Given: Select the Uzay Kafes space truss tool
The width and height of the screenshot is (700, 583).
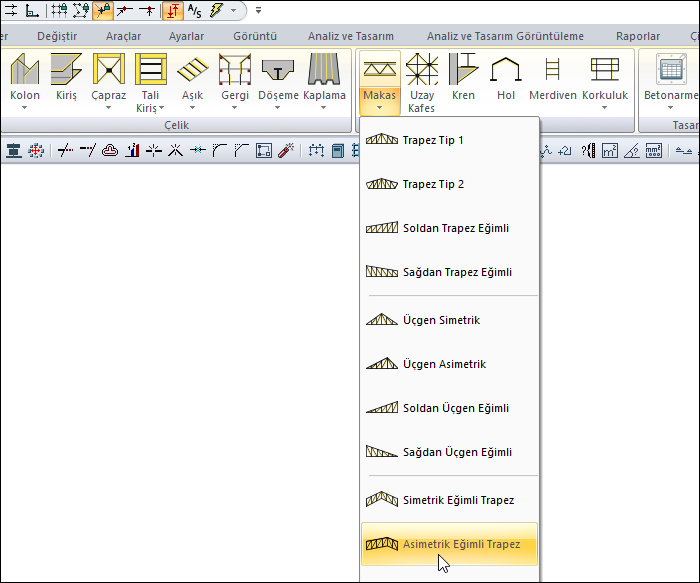Looking at the screenshot, I should pos(422,71).
